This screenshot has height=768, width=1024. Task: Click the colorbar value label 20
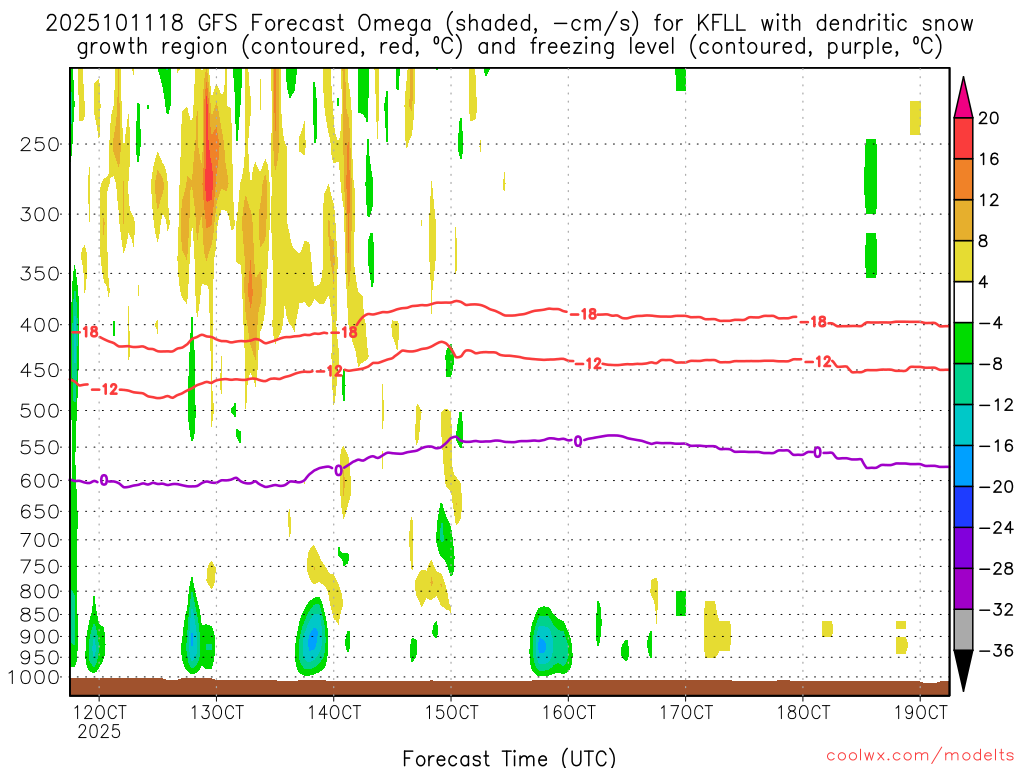click(x=989, y=118)
